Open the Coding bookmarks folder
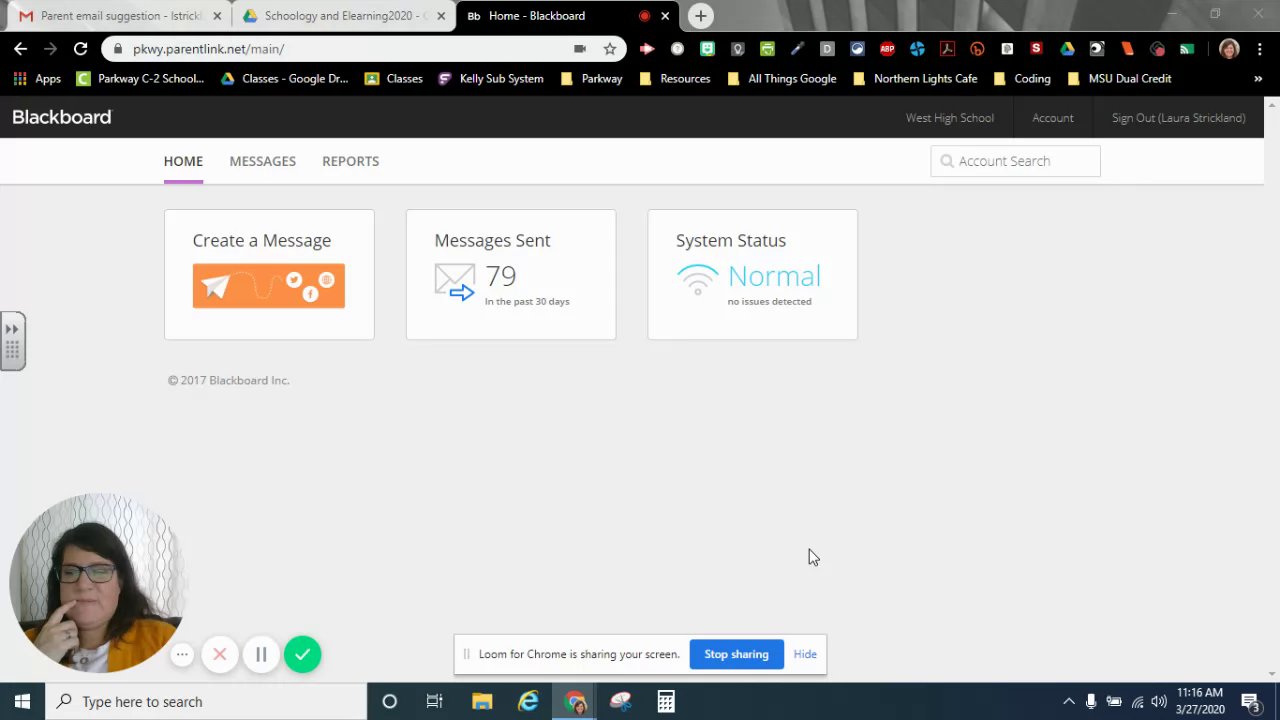1280x720 pixels. click(x=1022, y=78)
